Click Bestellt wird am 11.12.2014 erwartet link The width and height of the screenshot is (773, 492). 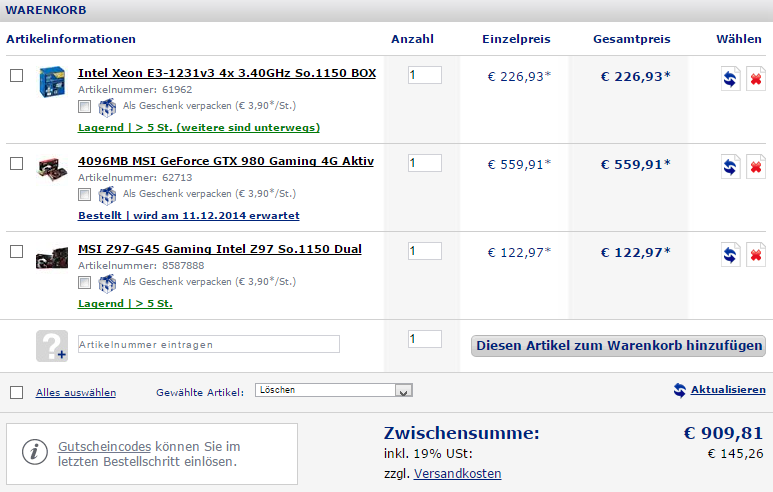click(189, 215)
